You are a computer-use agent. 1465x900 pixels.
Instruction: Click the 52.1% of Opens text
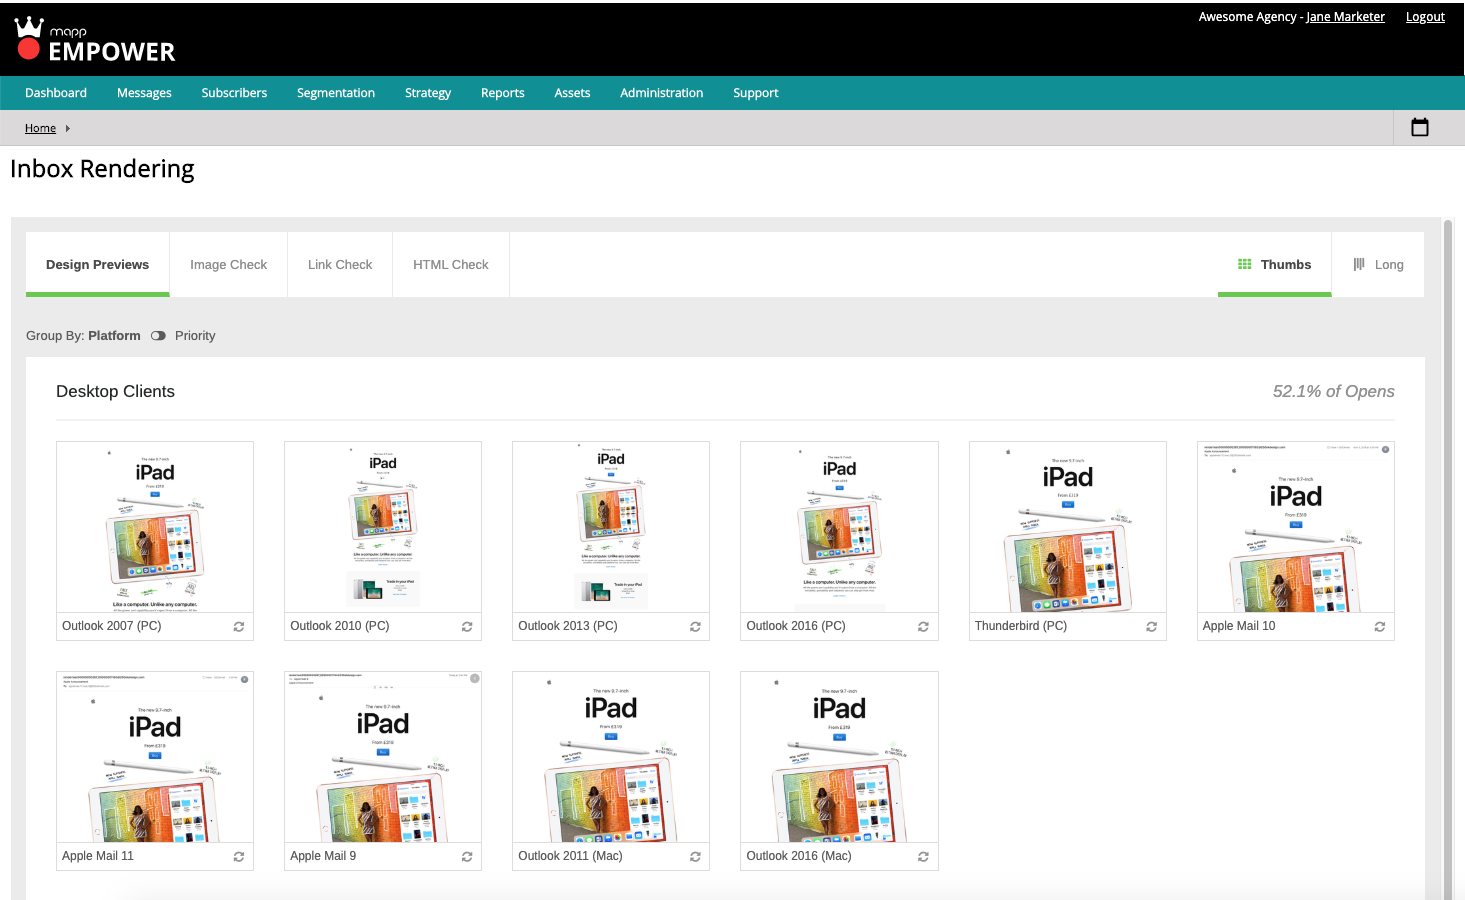click(x=1333, y=392)
